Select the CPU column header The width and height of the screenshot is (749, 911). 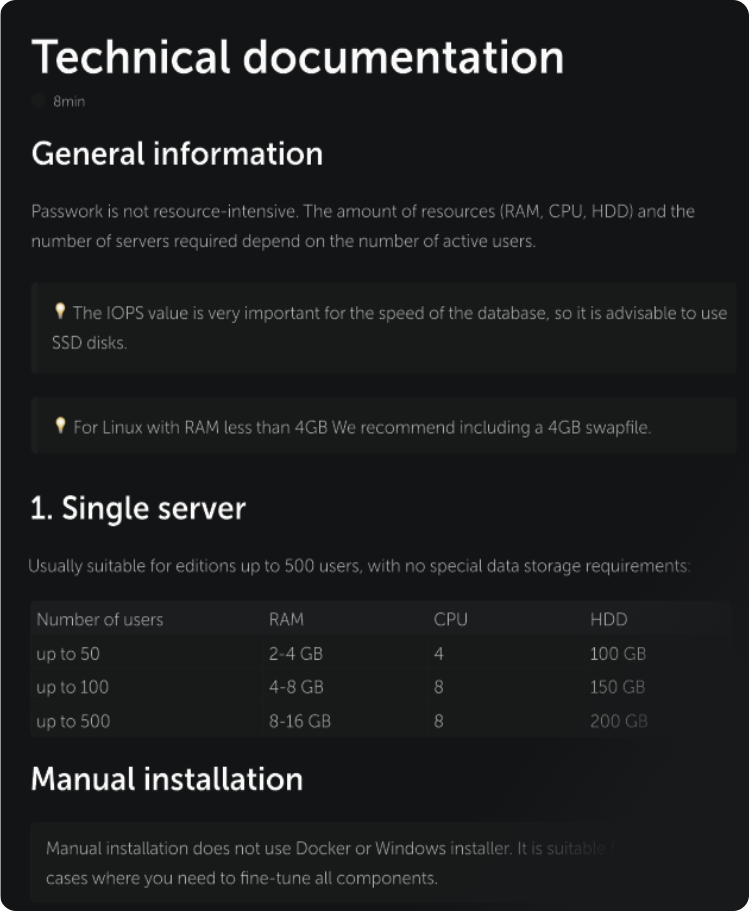pos(450,619)
